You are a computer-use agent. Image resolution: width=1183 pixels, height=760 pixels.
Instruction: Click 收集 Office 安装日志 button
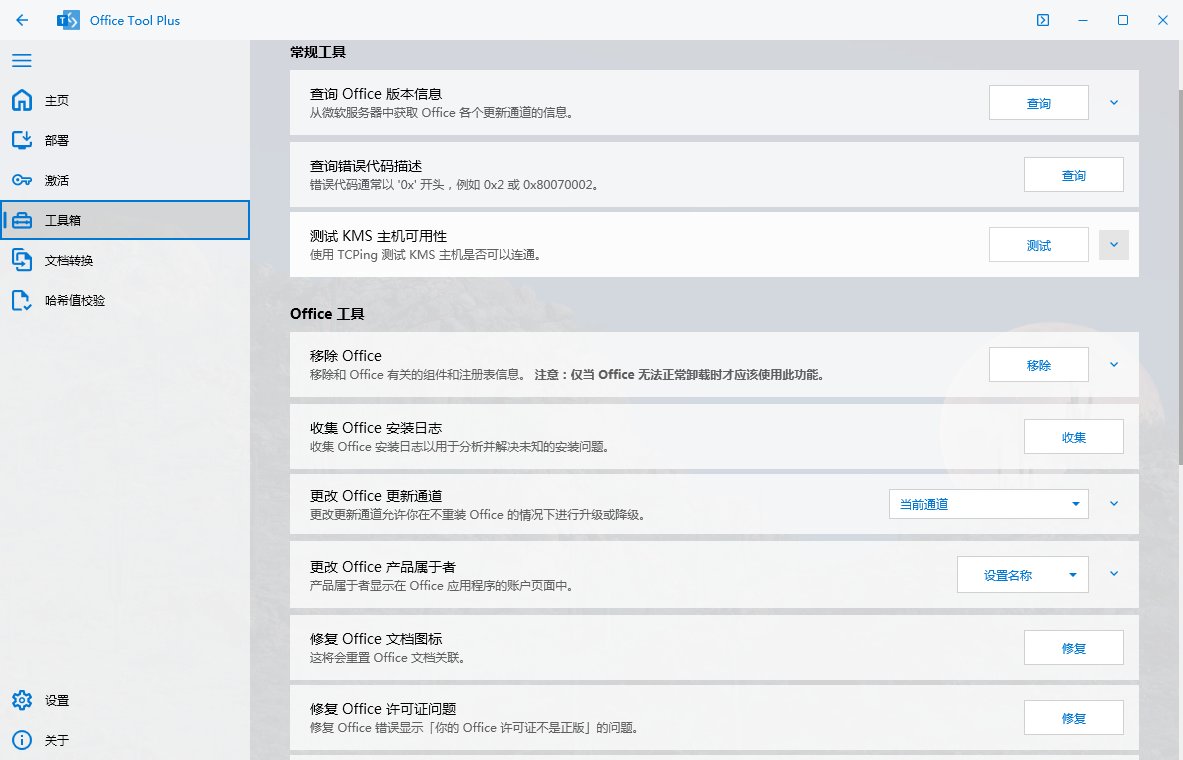[1073, 437]
